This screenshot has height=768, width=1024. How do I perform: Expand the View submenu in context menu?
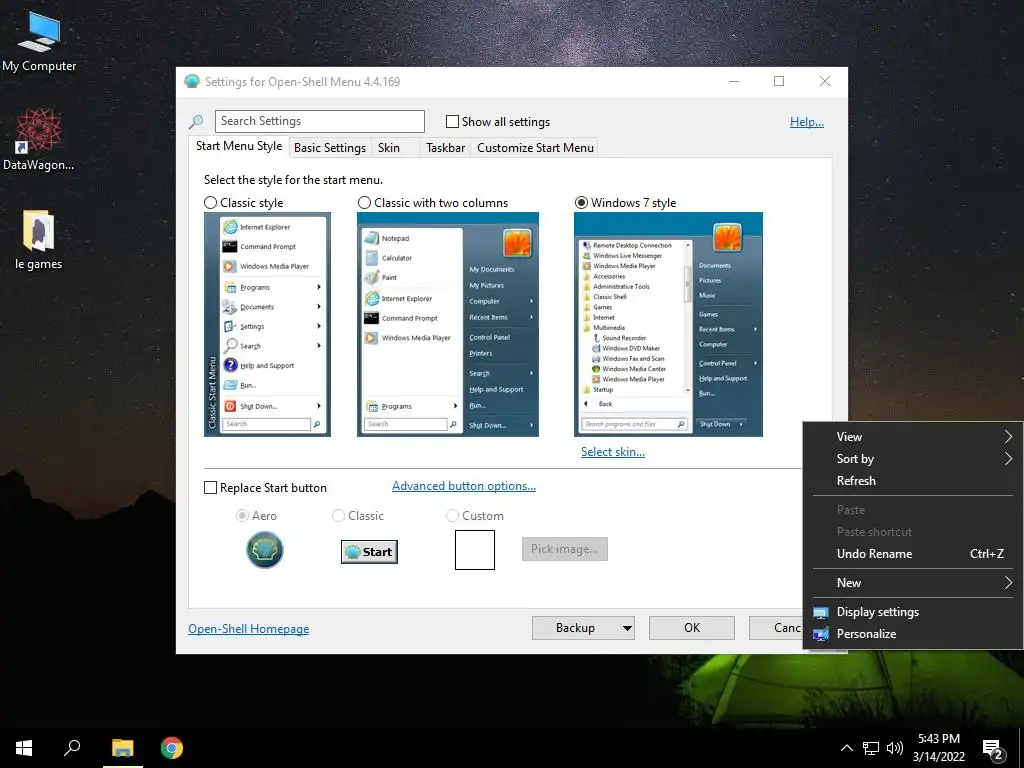point(912,437)
